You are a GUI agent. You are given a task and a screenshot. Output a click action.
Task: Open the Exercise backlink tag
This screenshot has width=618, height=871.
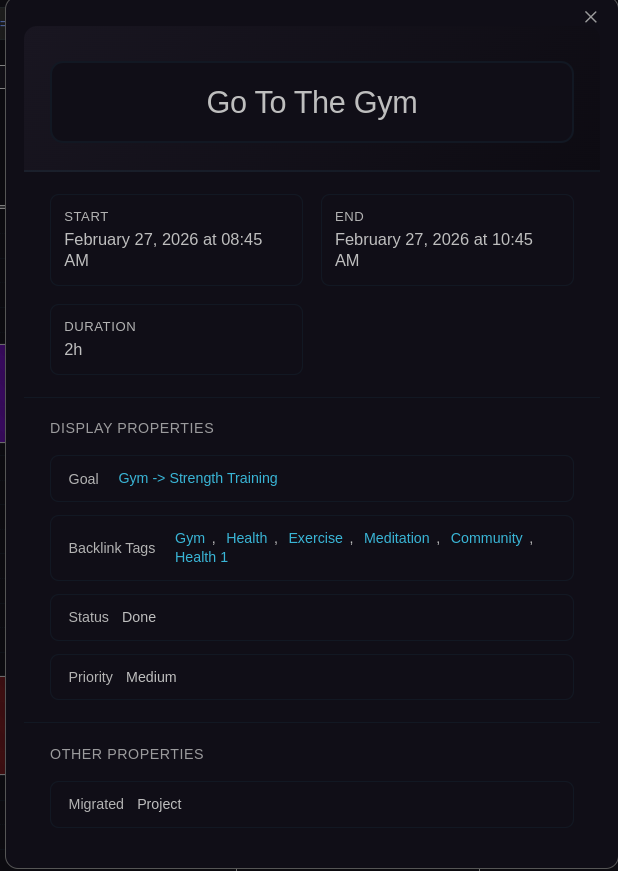click(x=315, y=538)
